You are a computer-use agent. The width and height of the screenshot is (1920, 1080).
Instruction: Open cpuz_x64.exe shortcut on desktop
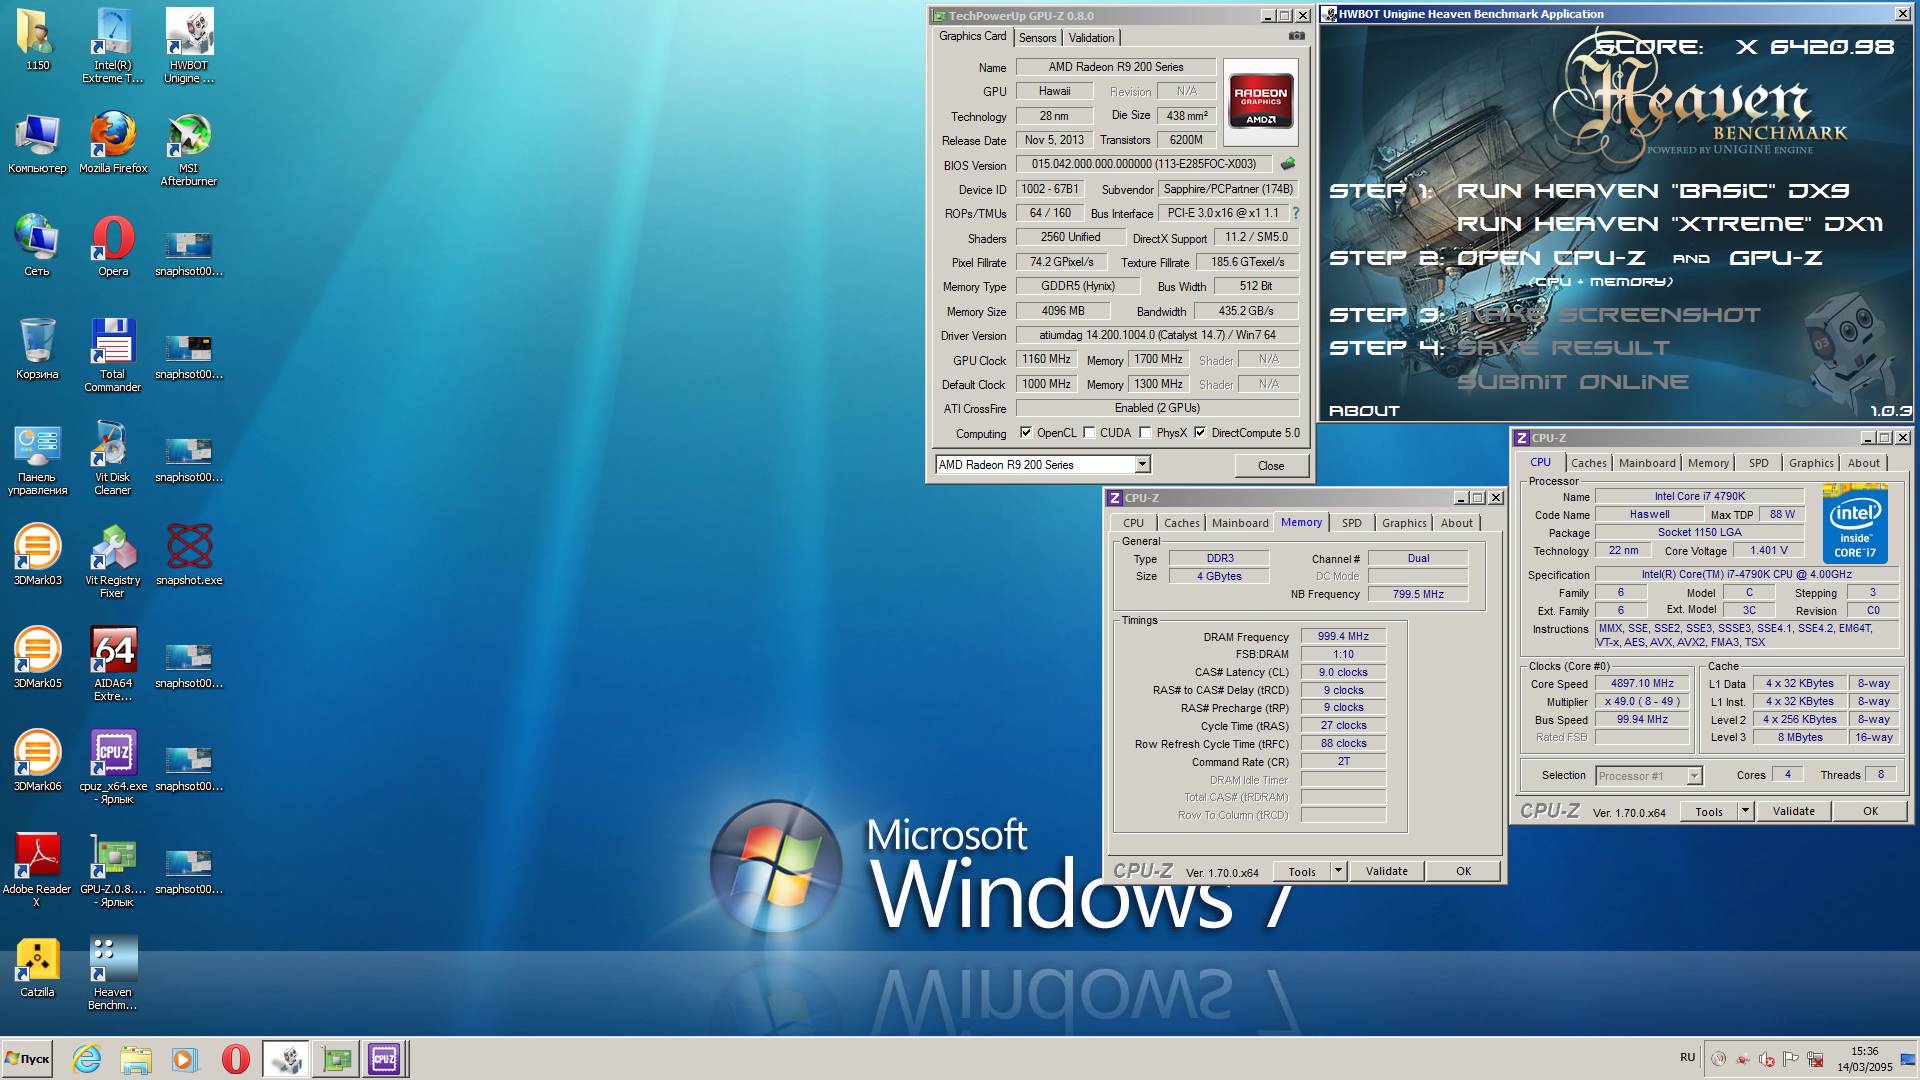[x=113, y=767]
